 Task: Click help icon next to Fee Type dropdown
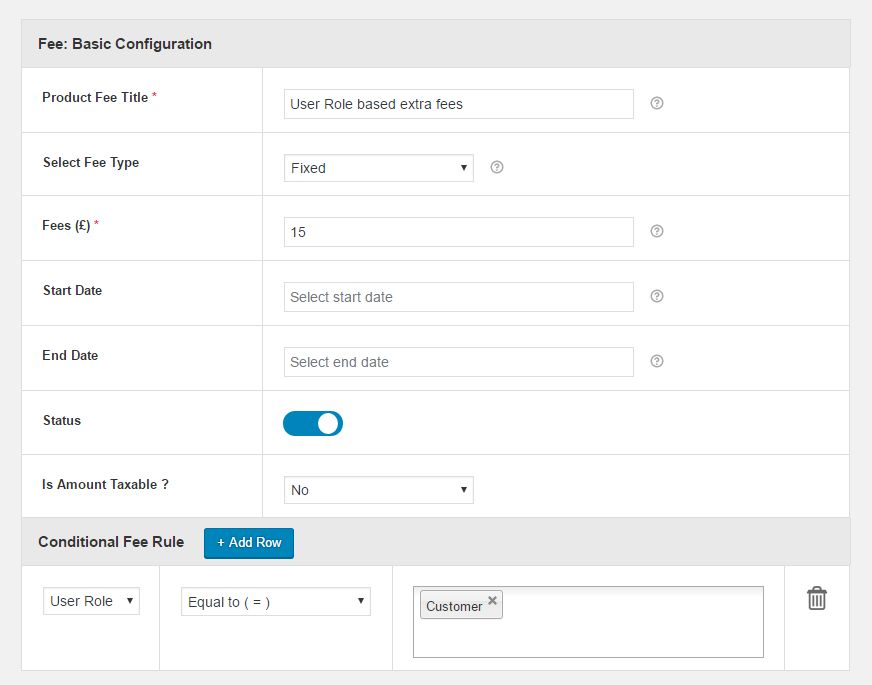pos(497,167)
